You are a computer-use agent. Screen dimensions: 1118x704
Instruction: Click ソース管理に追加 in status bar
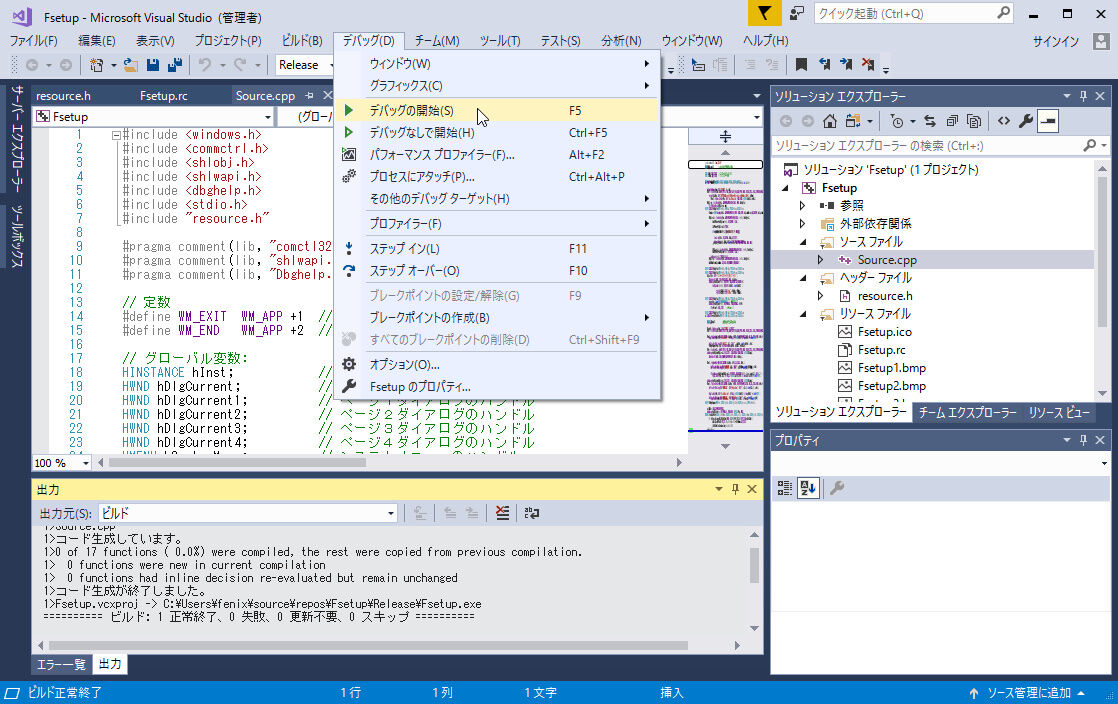click(x=1028, y=693)
